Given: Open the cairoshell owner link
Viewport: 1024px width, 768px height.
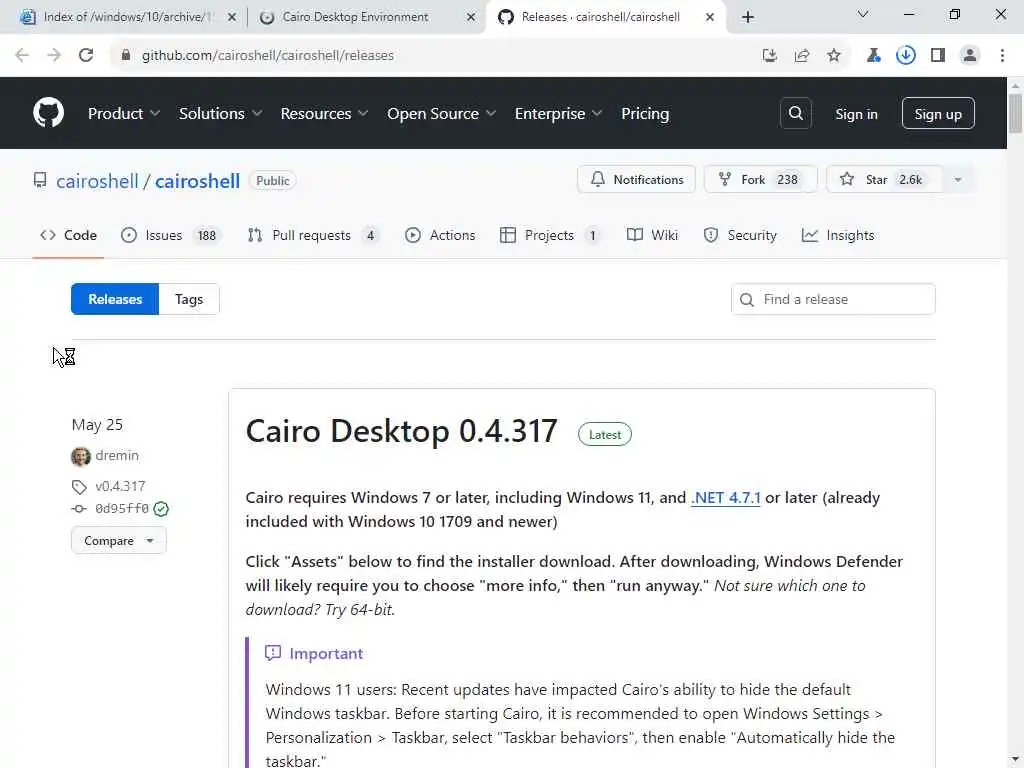Looking at the screenshot, I should 97,181.
